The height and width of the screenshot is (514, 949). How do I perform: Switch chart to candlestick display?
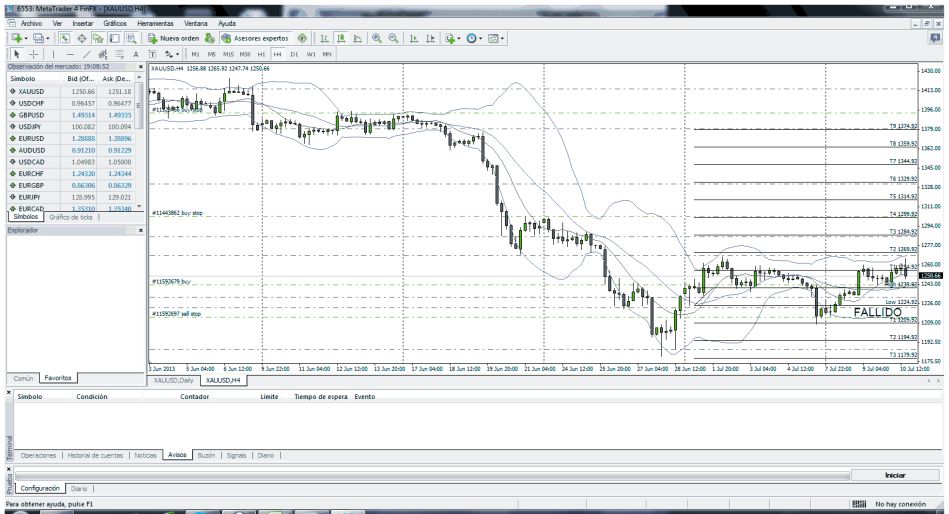(x=341, y=37)
